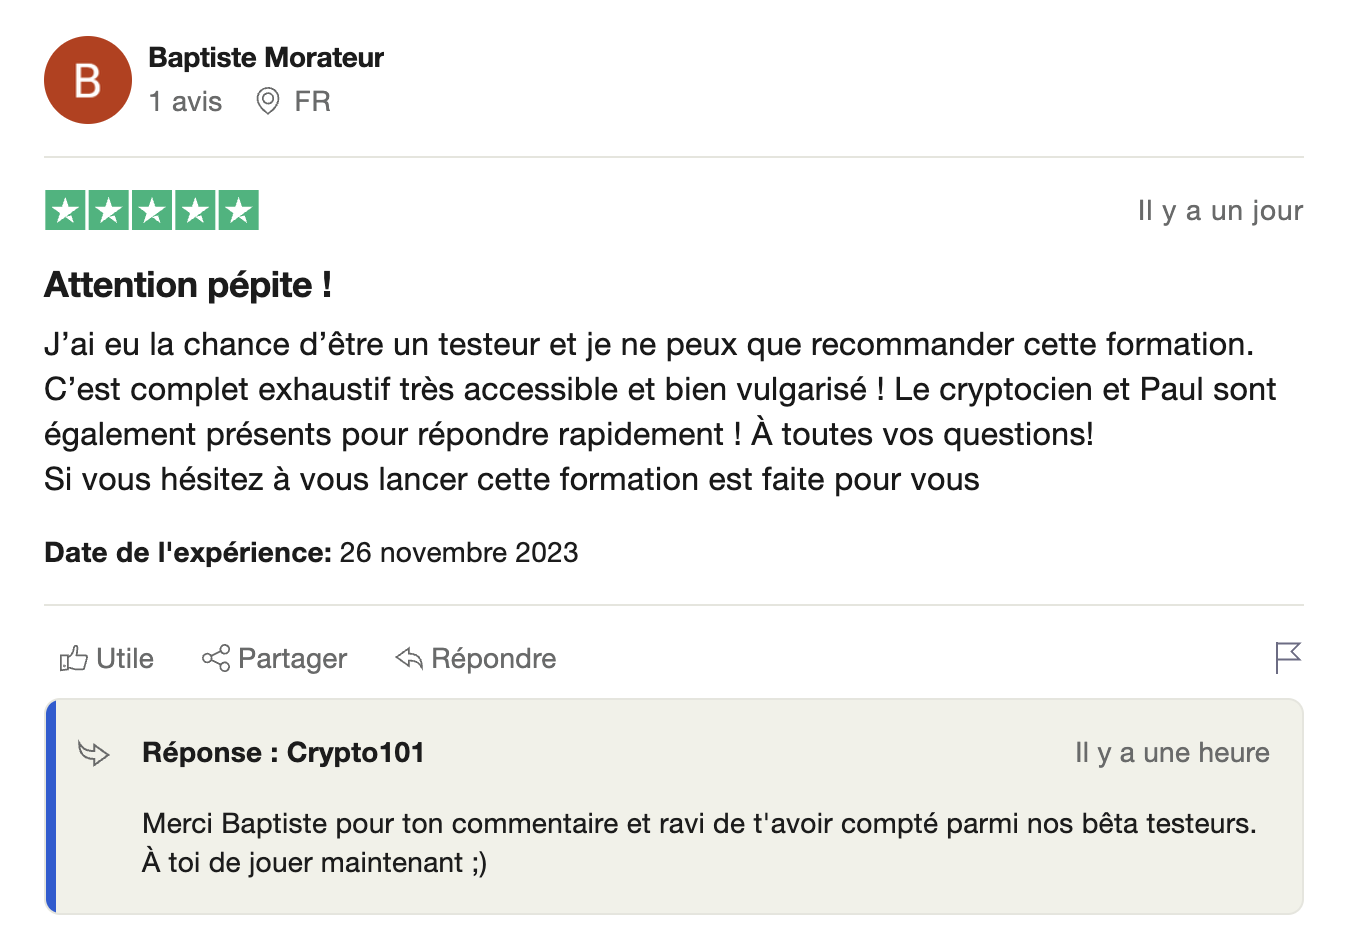Report the review with flag icon
This screenshot has height=950, width=1348.
pyautogui.click(x=1288, y=658)
